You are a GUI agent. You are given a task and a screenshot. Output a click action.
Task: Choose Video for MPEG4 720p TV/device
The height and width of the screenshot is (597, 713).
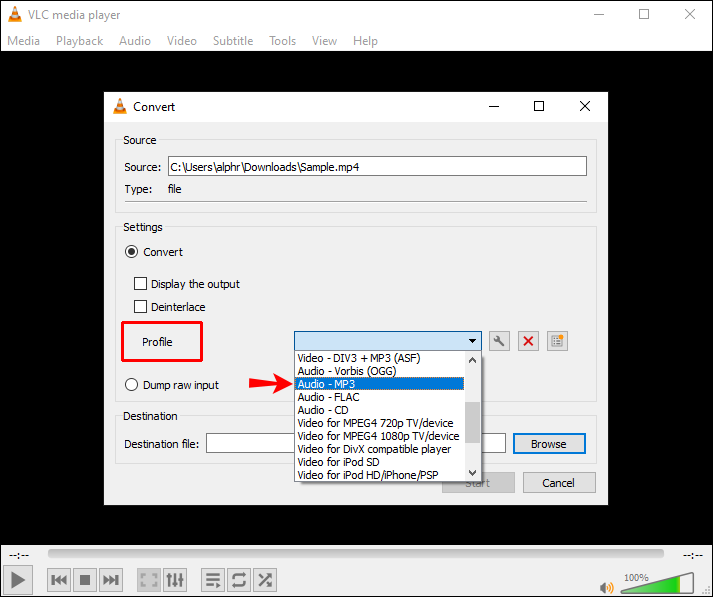coord(380,423)
